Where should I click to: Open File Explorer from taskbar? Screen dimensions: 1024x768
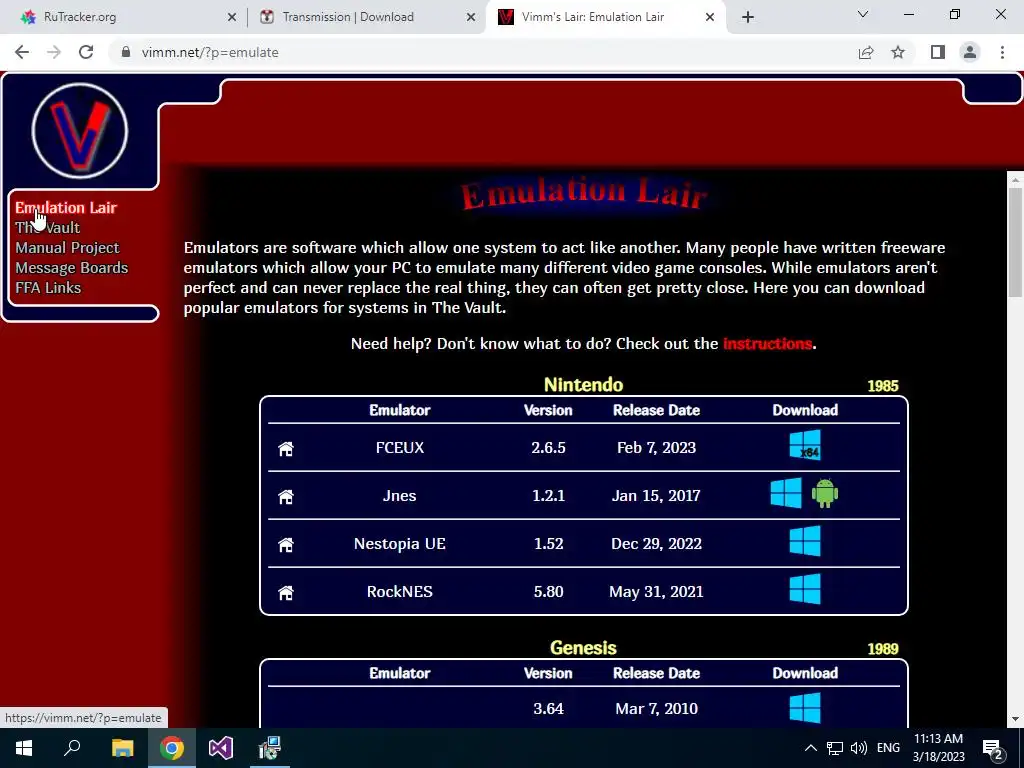pyautogui.click(x=122, y=748)
